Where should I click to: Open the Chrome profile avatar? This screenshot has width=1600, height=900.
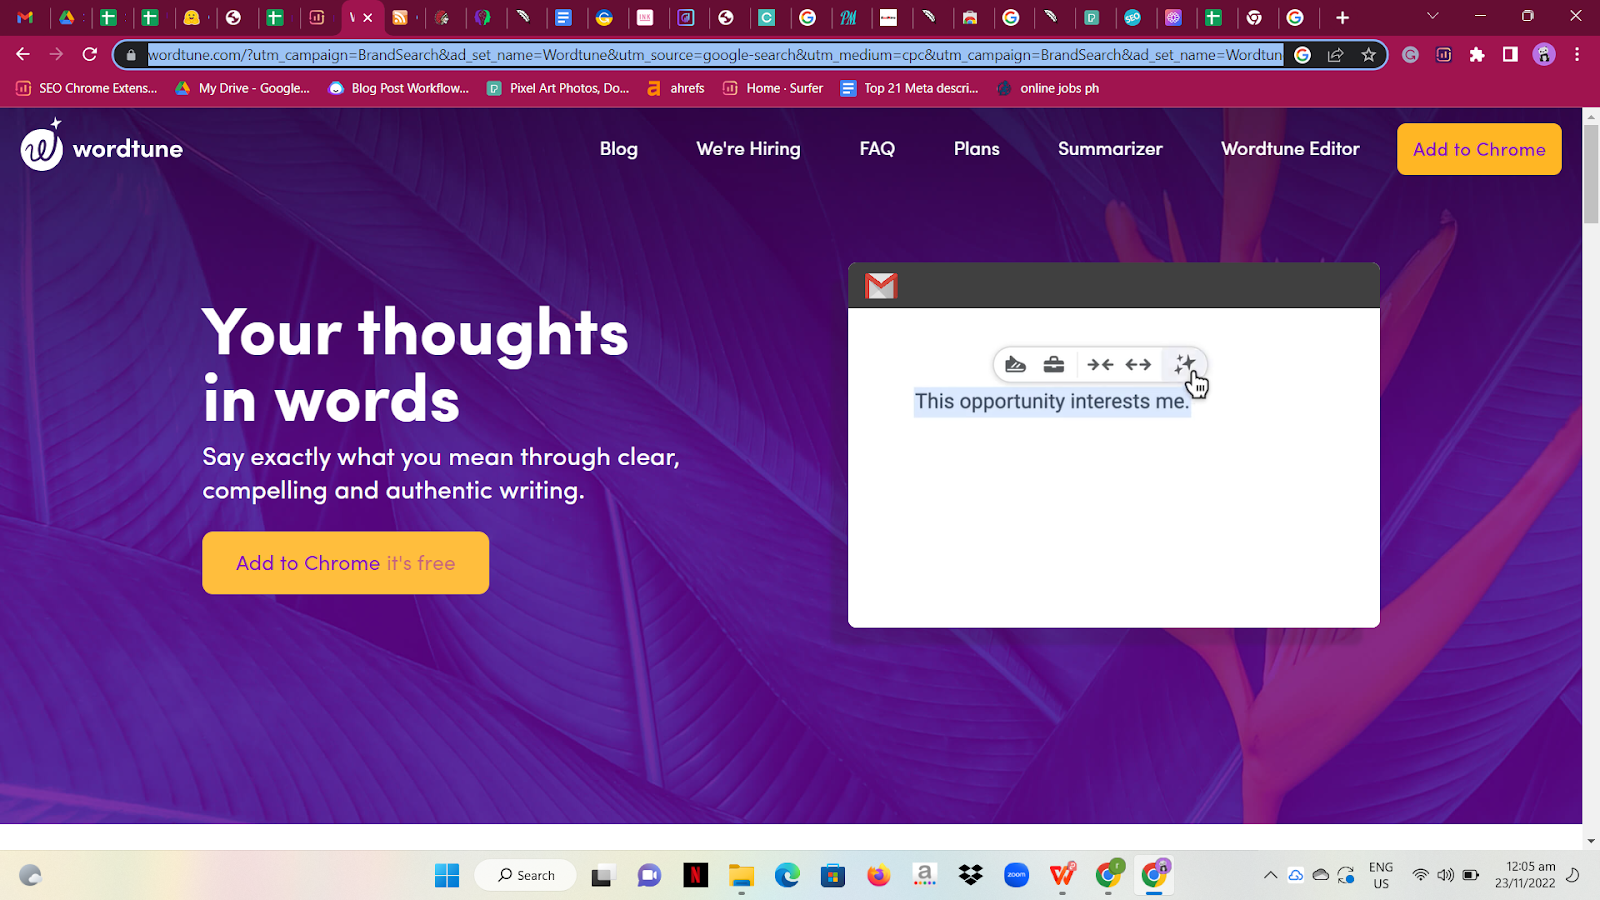[x=1544, y=55]
